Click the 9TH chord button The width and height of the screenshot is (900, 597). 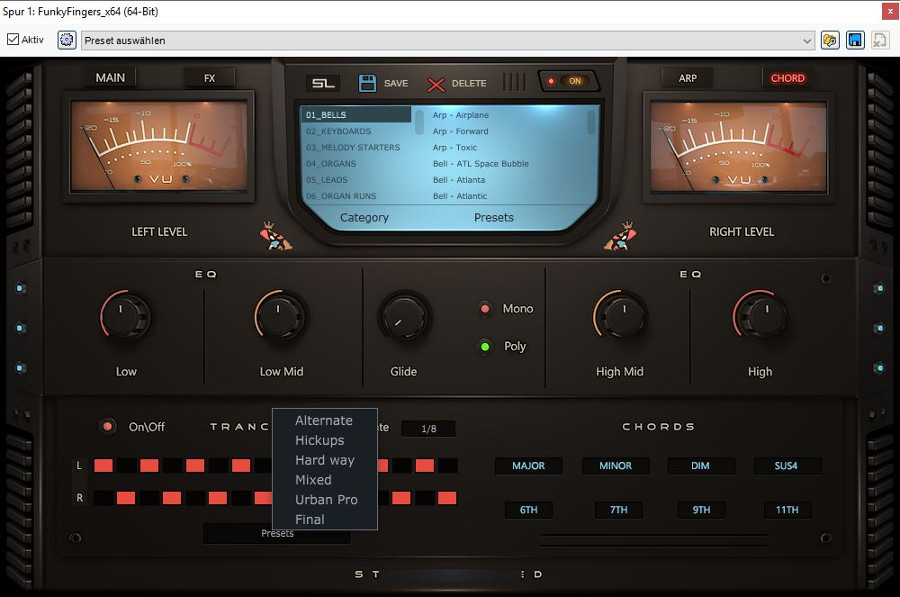coord(701,510)
